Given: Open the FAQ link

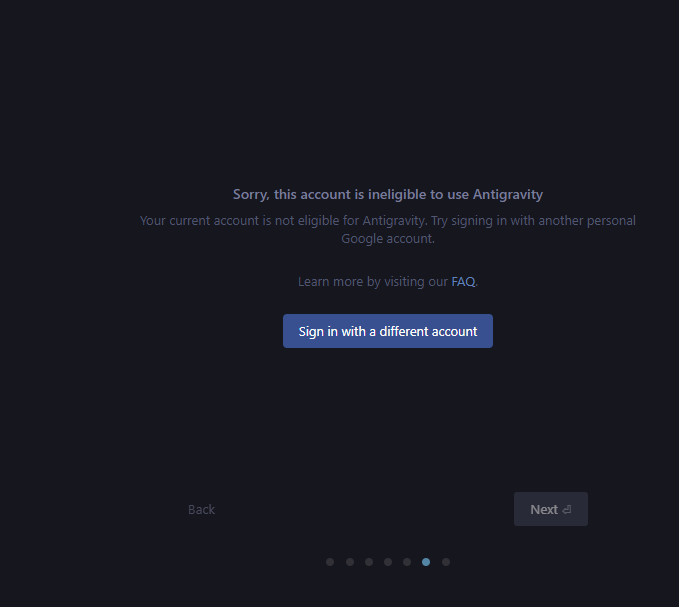Looking at the screenshot, I should 463,282.
